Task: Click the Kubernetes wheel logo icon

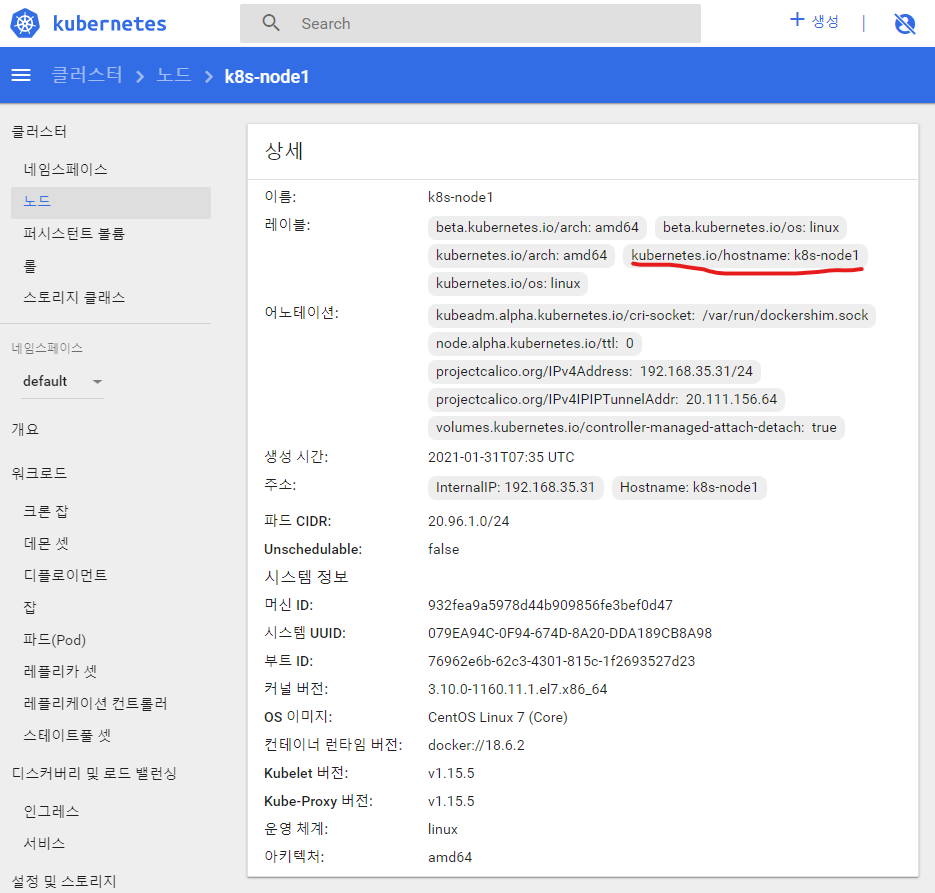Action: (25, 24)
